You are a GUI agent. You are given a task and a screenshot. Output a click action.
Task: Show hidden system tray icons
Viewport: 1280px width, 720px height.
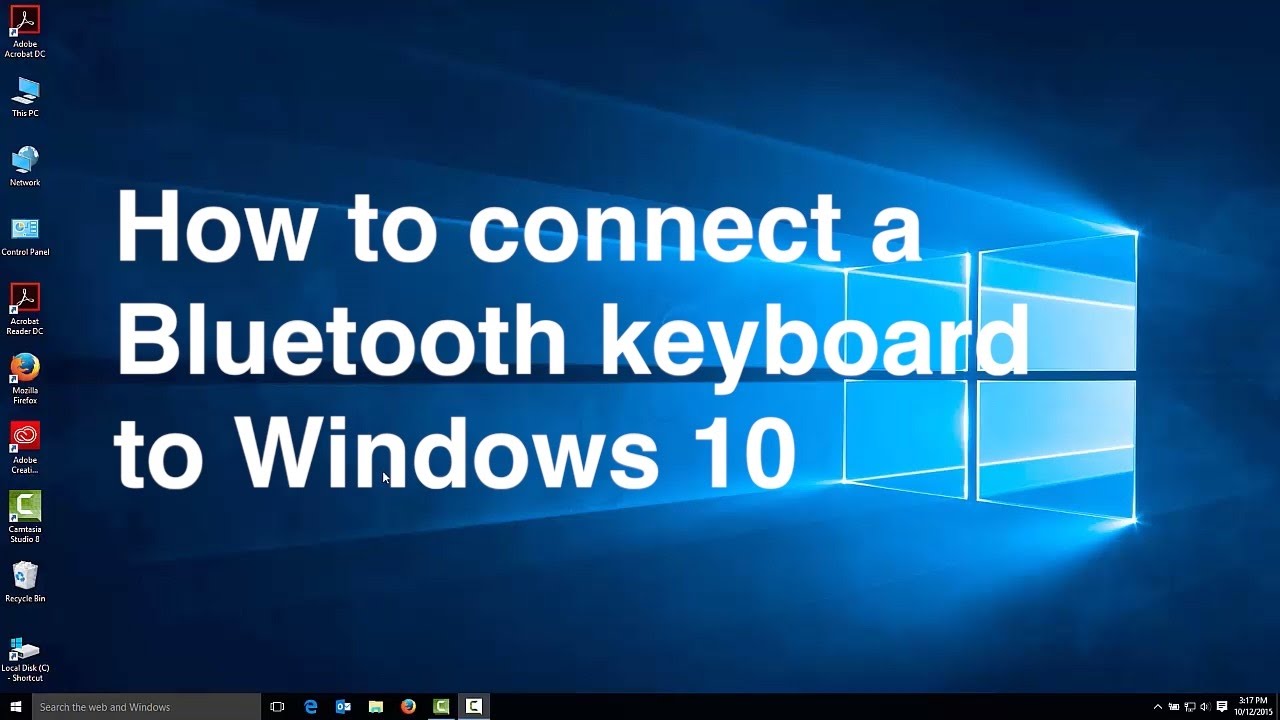click(x=1158, y=707)
